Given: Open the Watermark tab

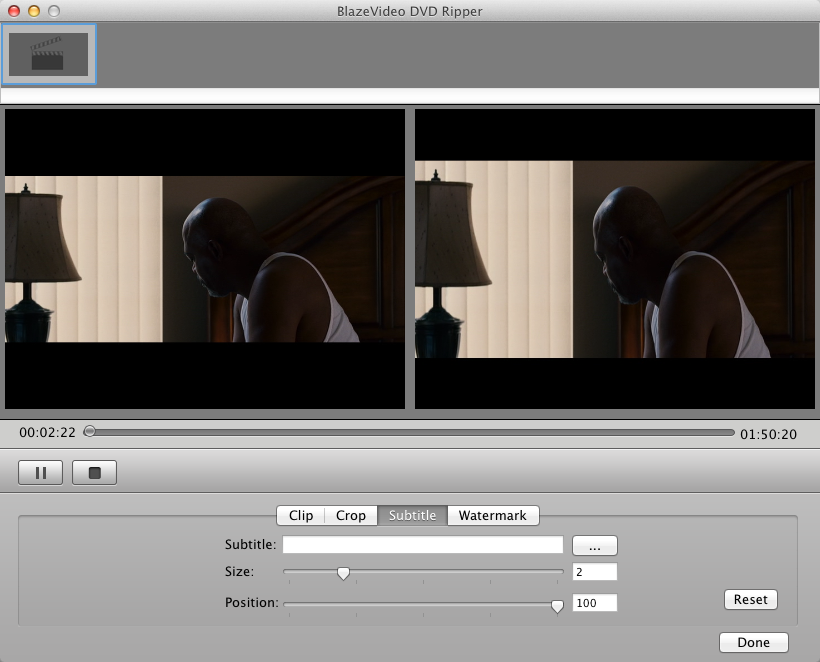Looking at the screenshot, I should [493, 516].
